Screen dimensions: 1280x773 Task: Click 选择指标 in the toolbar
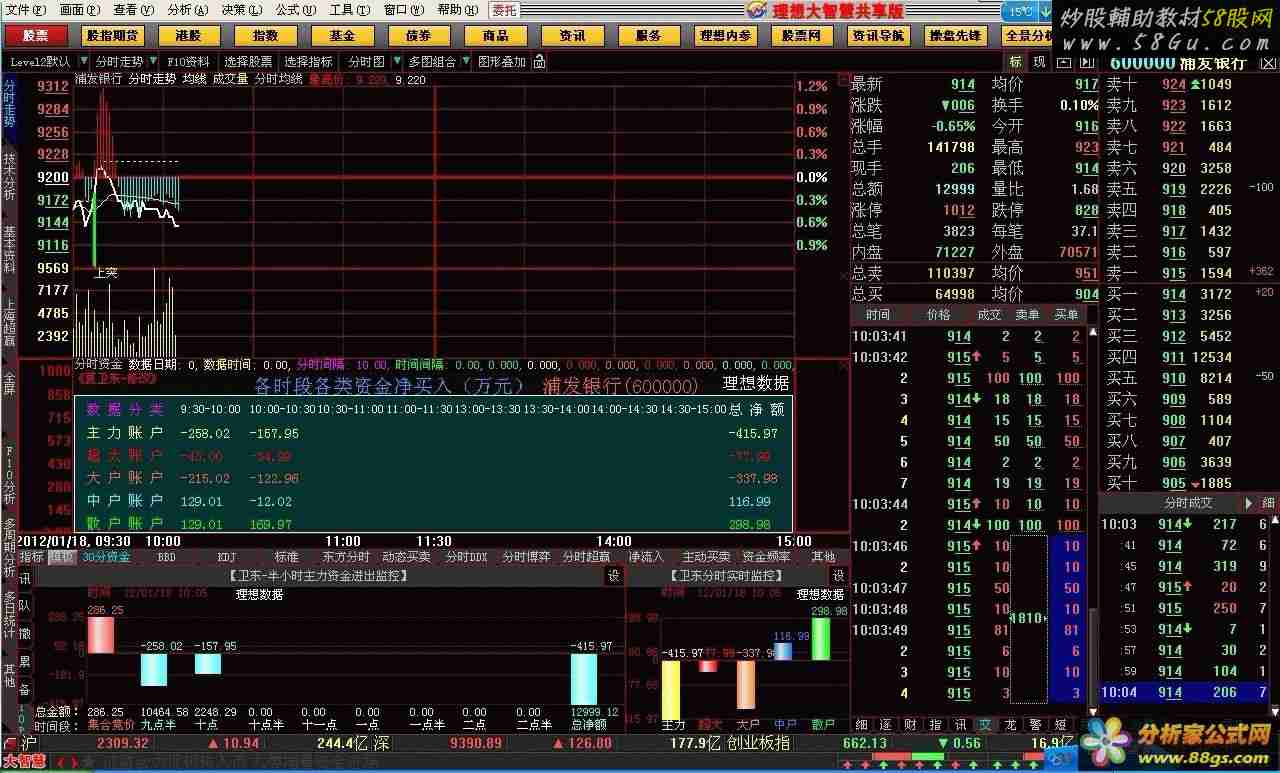coord(309,62)
